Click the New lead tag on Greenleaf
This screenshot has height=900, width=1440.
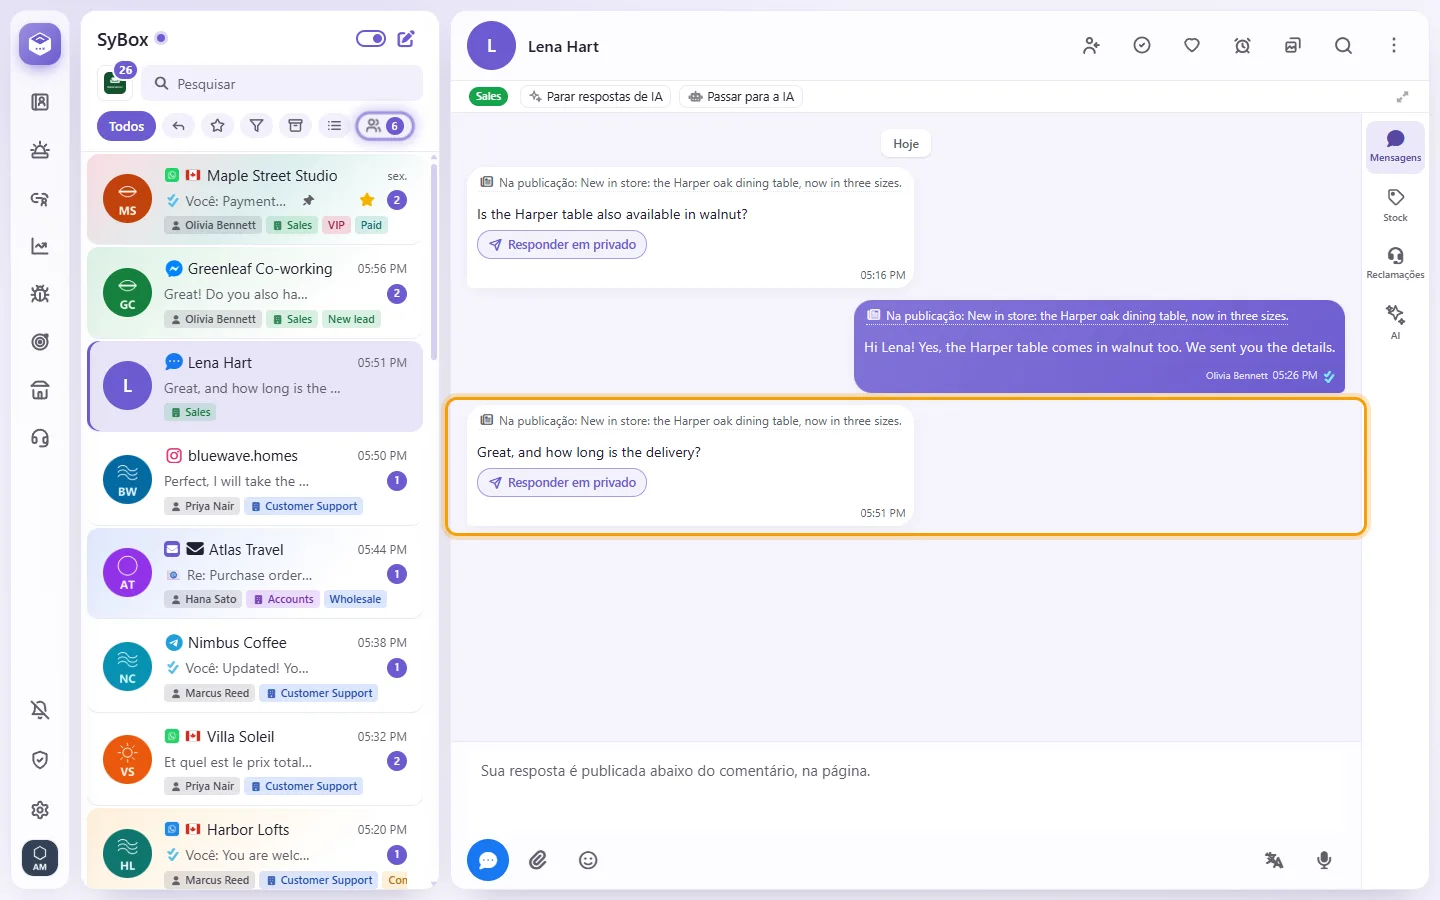pos(351,319)
